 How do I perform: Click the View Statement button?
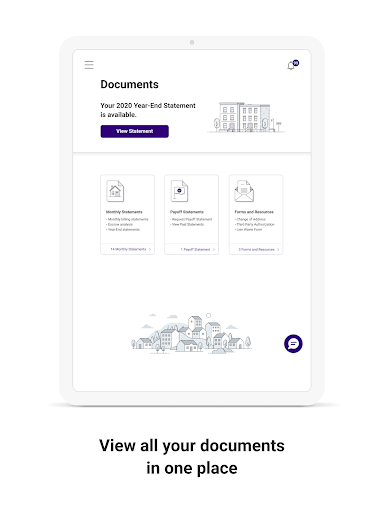[x=135, y=131]
